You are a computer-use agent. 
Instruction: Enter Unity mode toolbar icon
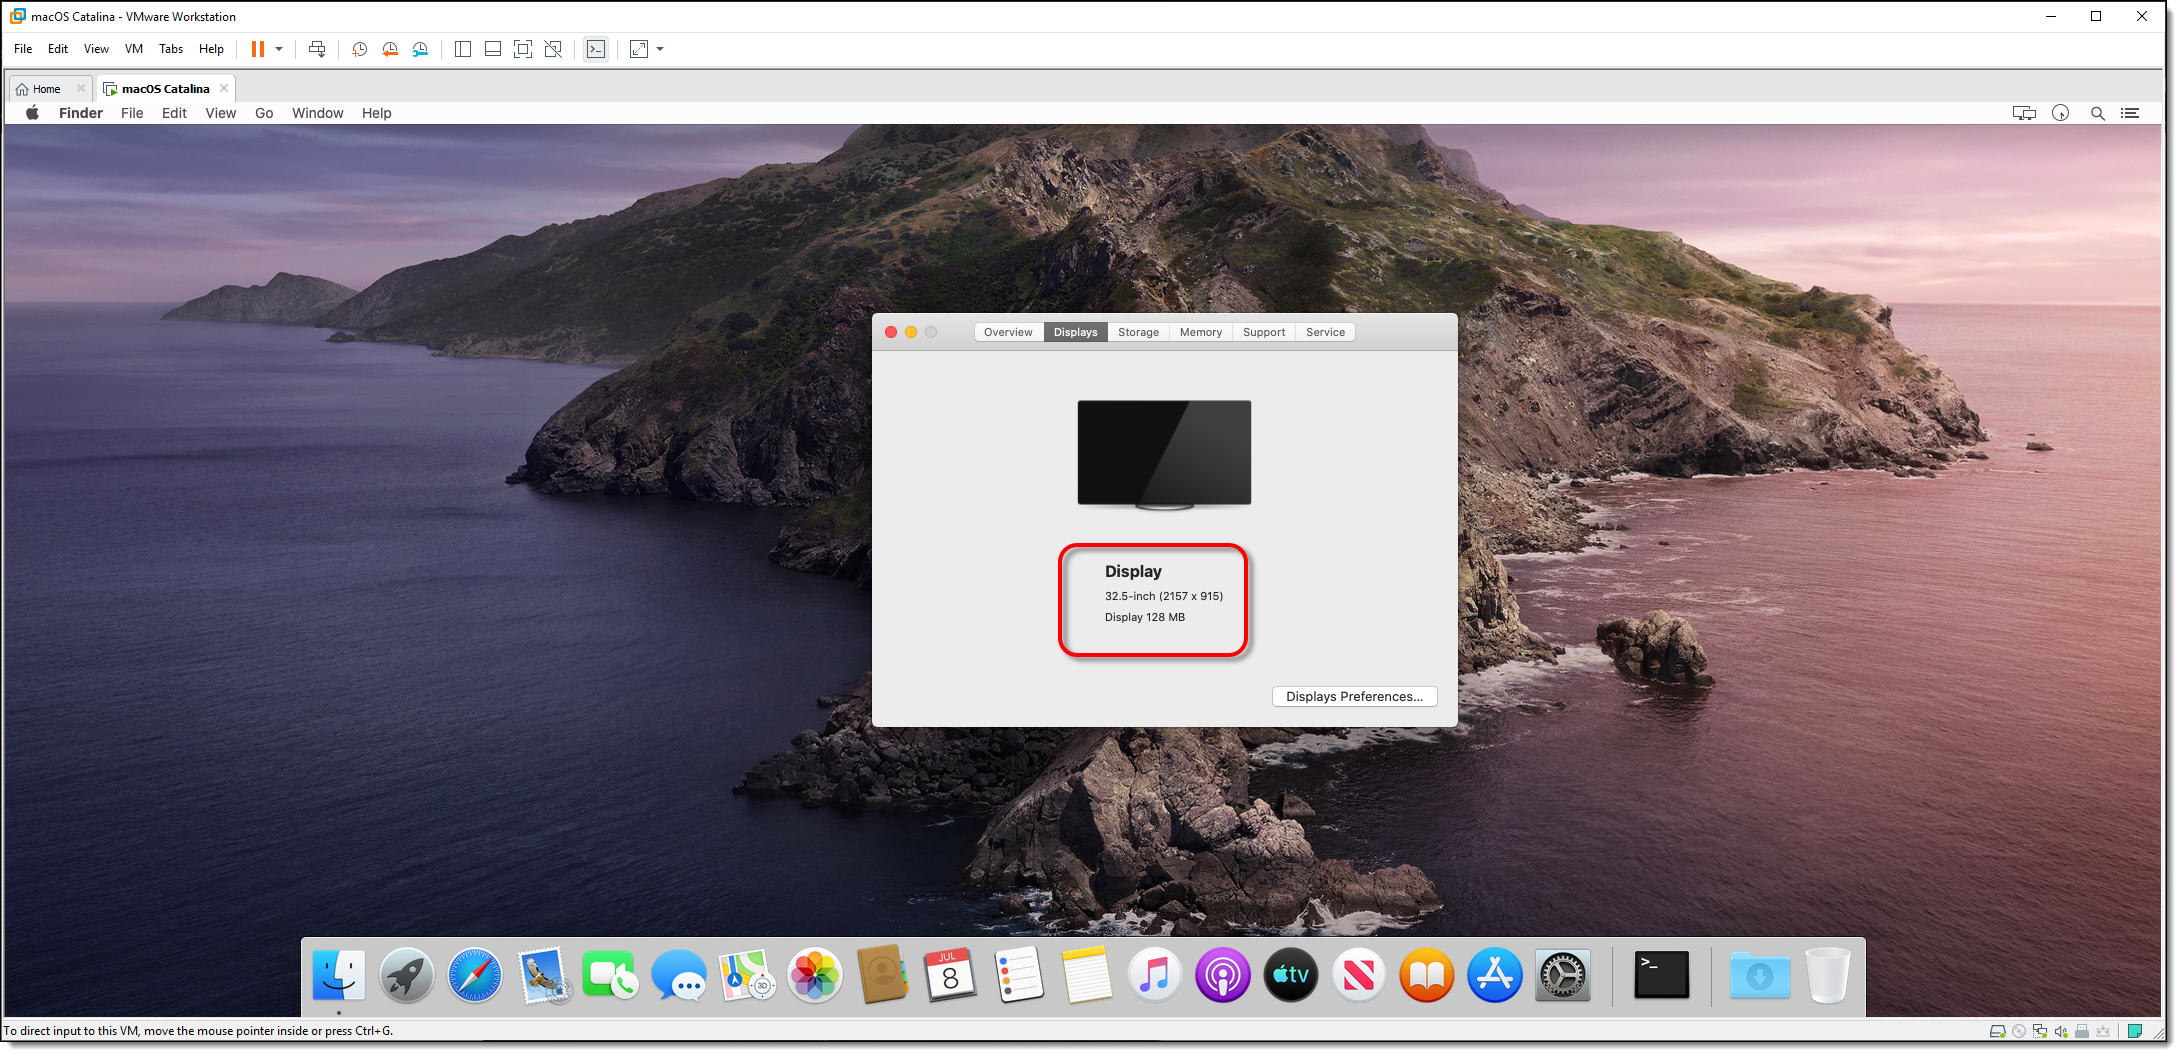(x=553, y=49)
